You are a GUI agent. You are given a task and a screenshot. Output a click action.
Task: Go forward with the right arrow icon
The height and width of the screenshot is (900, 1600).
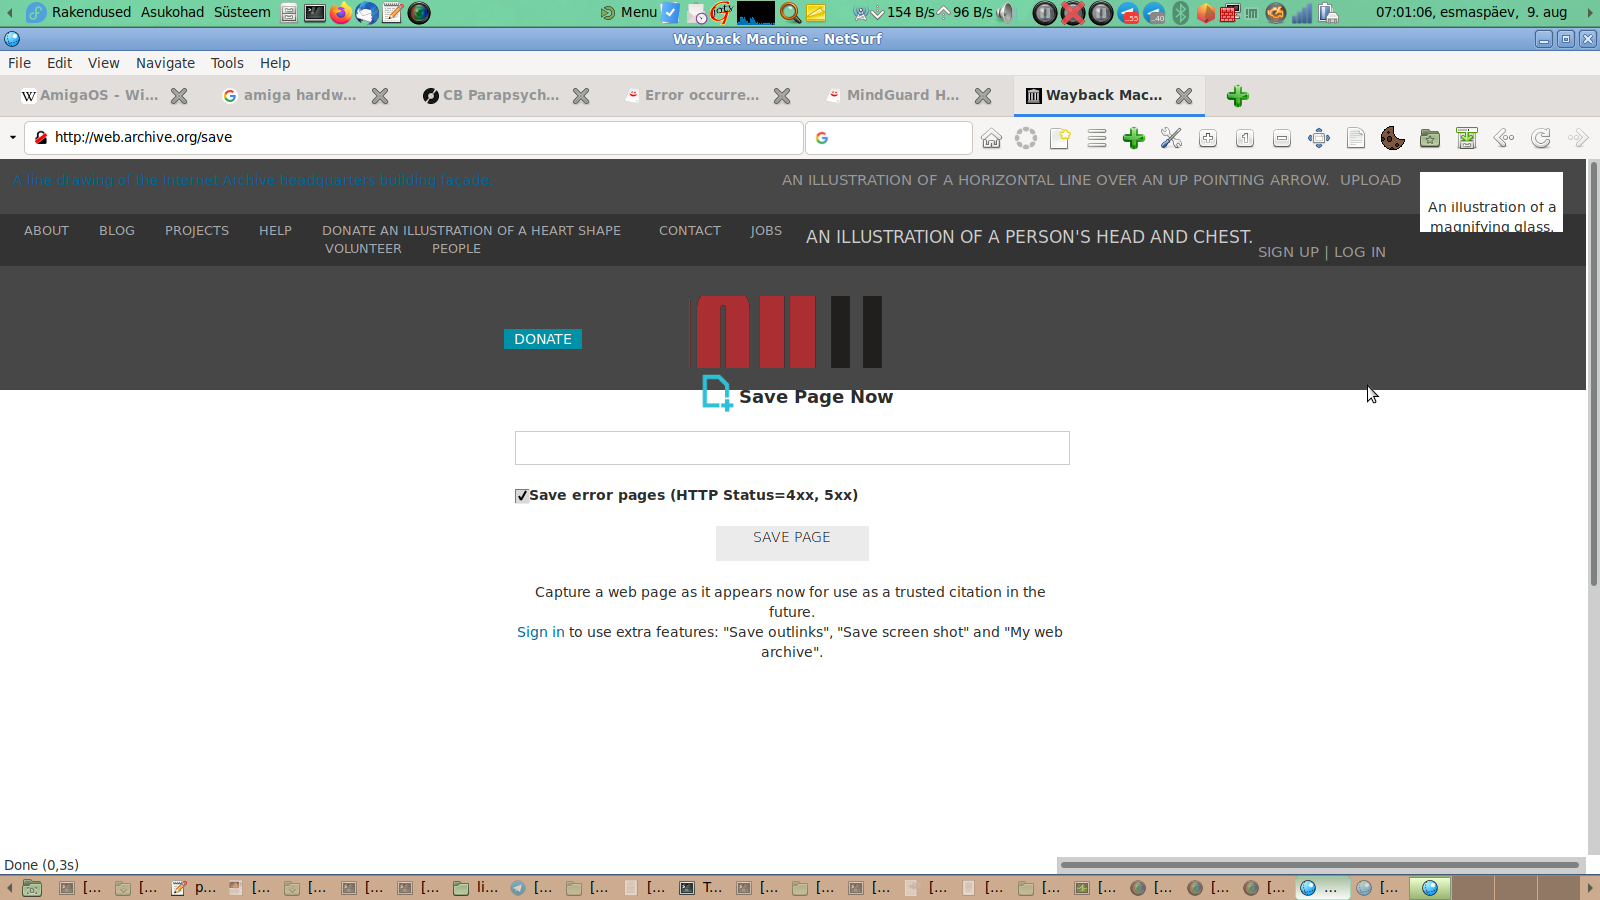tap(1578, 138)
